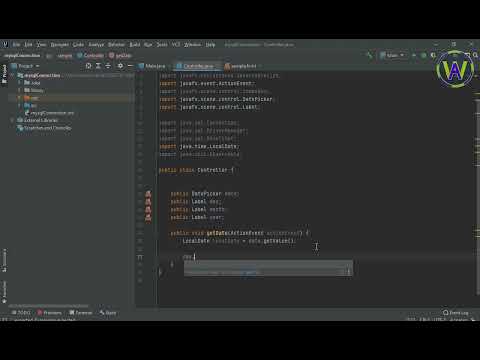
Task: Click the Build project hammer icon
Action: click(x=369, y=55)
